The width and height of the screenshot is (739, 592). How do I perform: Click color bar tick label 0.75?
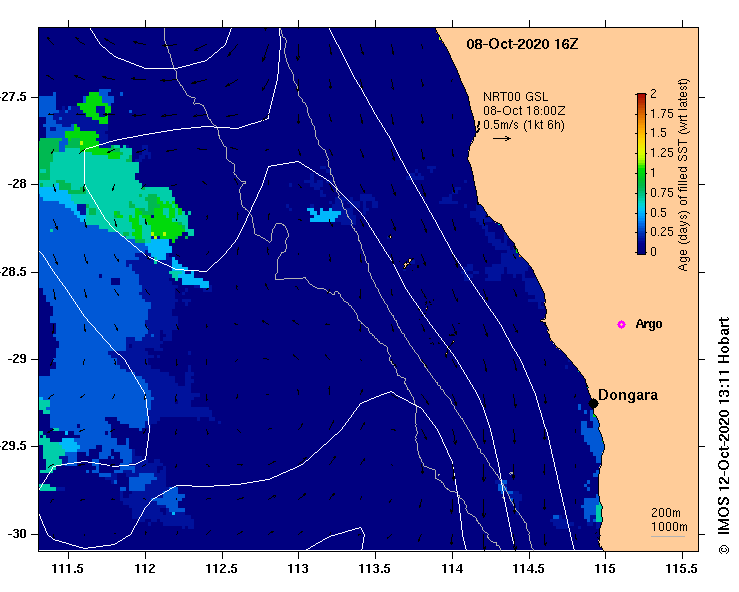[662, 193]
